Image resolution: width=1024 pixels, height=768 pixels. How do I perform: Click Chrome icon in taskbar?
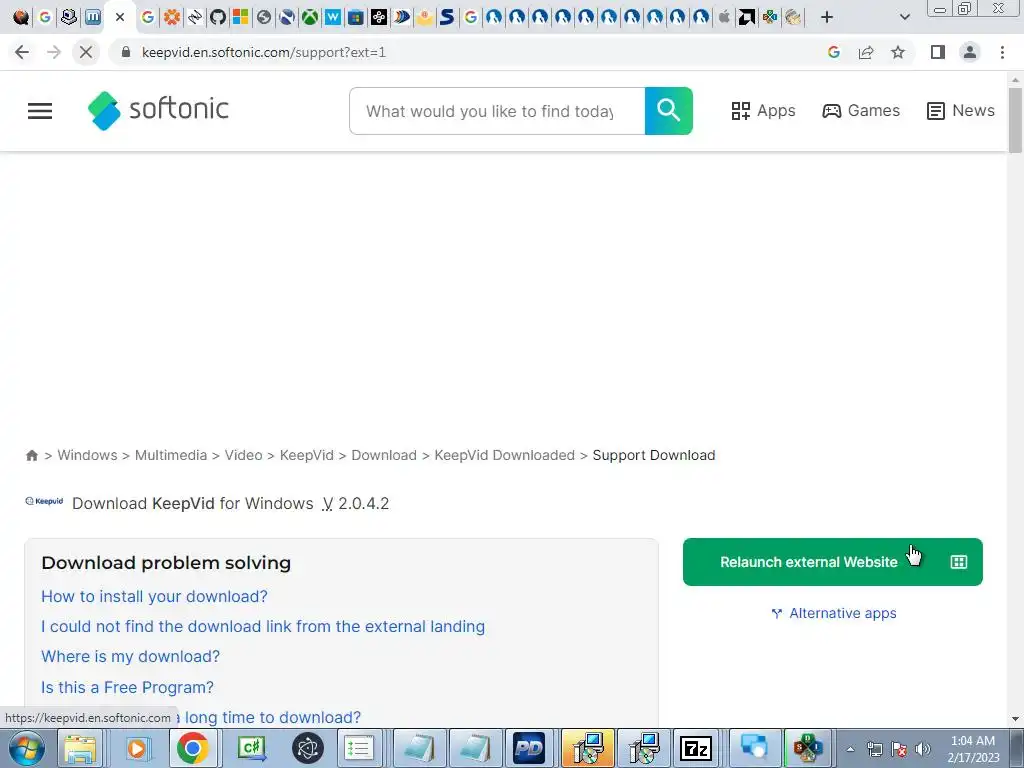(x=193, y=748)
